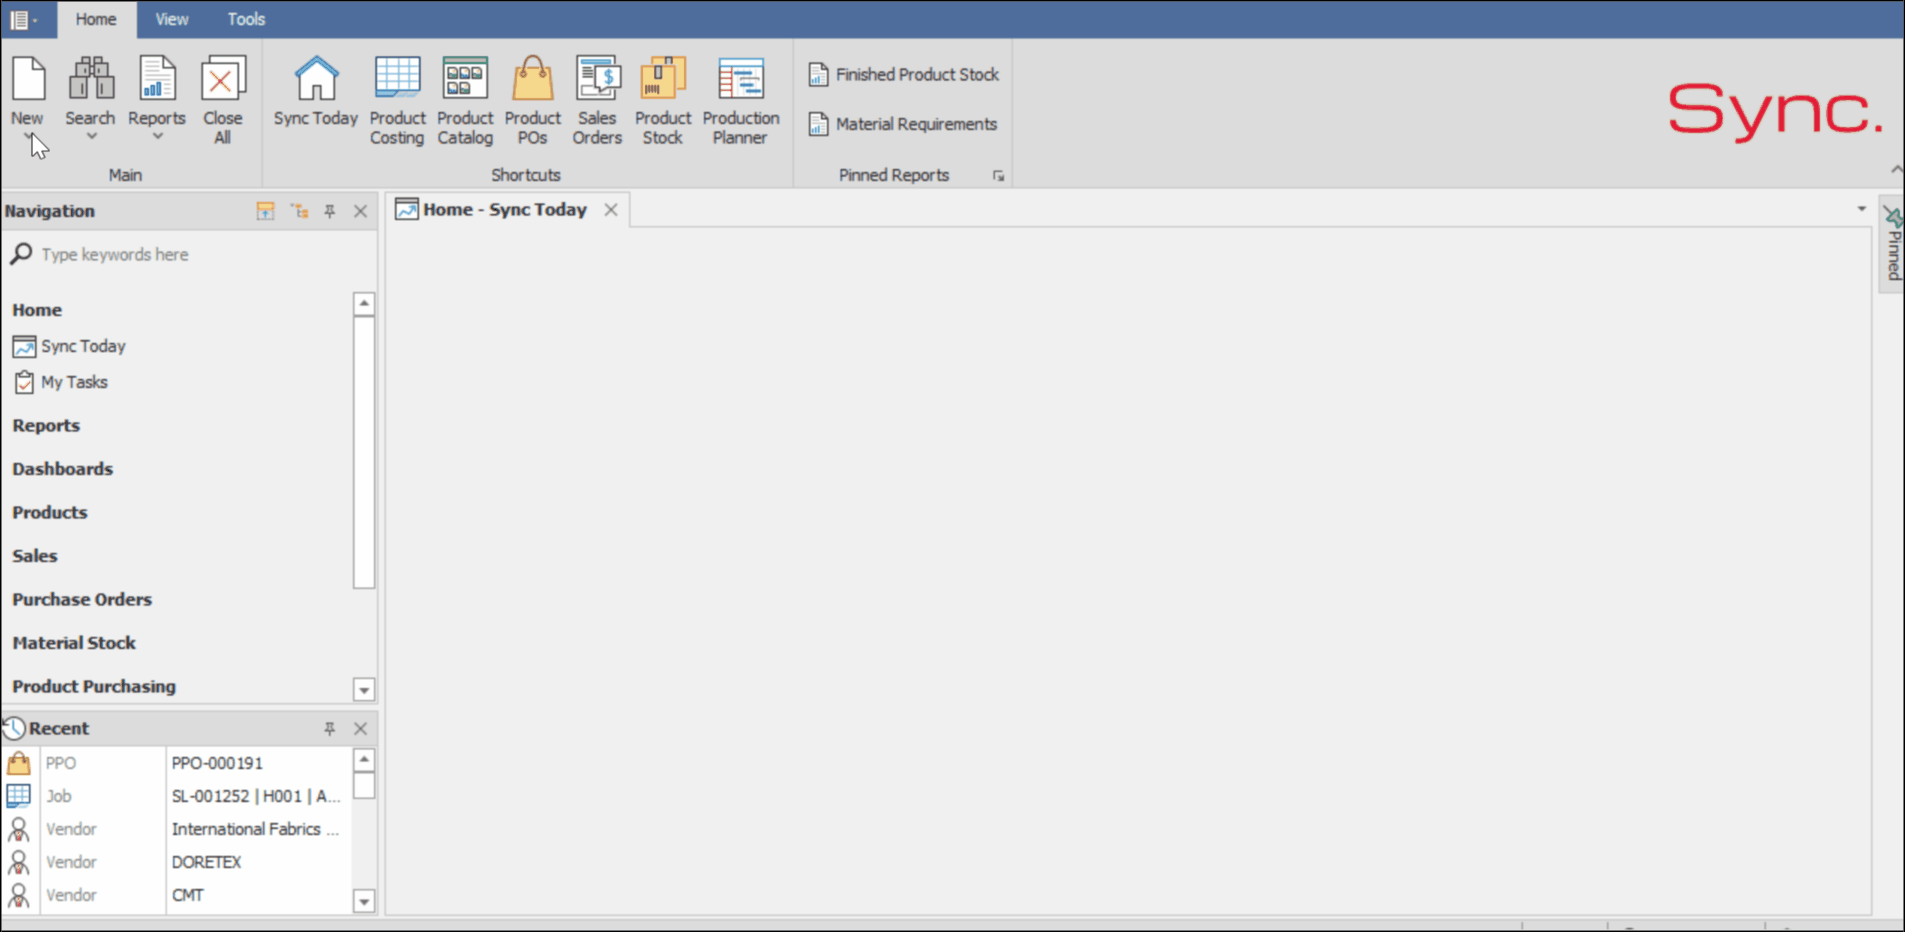1905x932 pixels.
Task: Expand the Search dropdown arrow
Action: [x=91, y=137]
